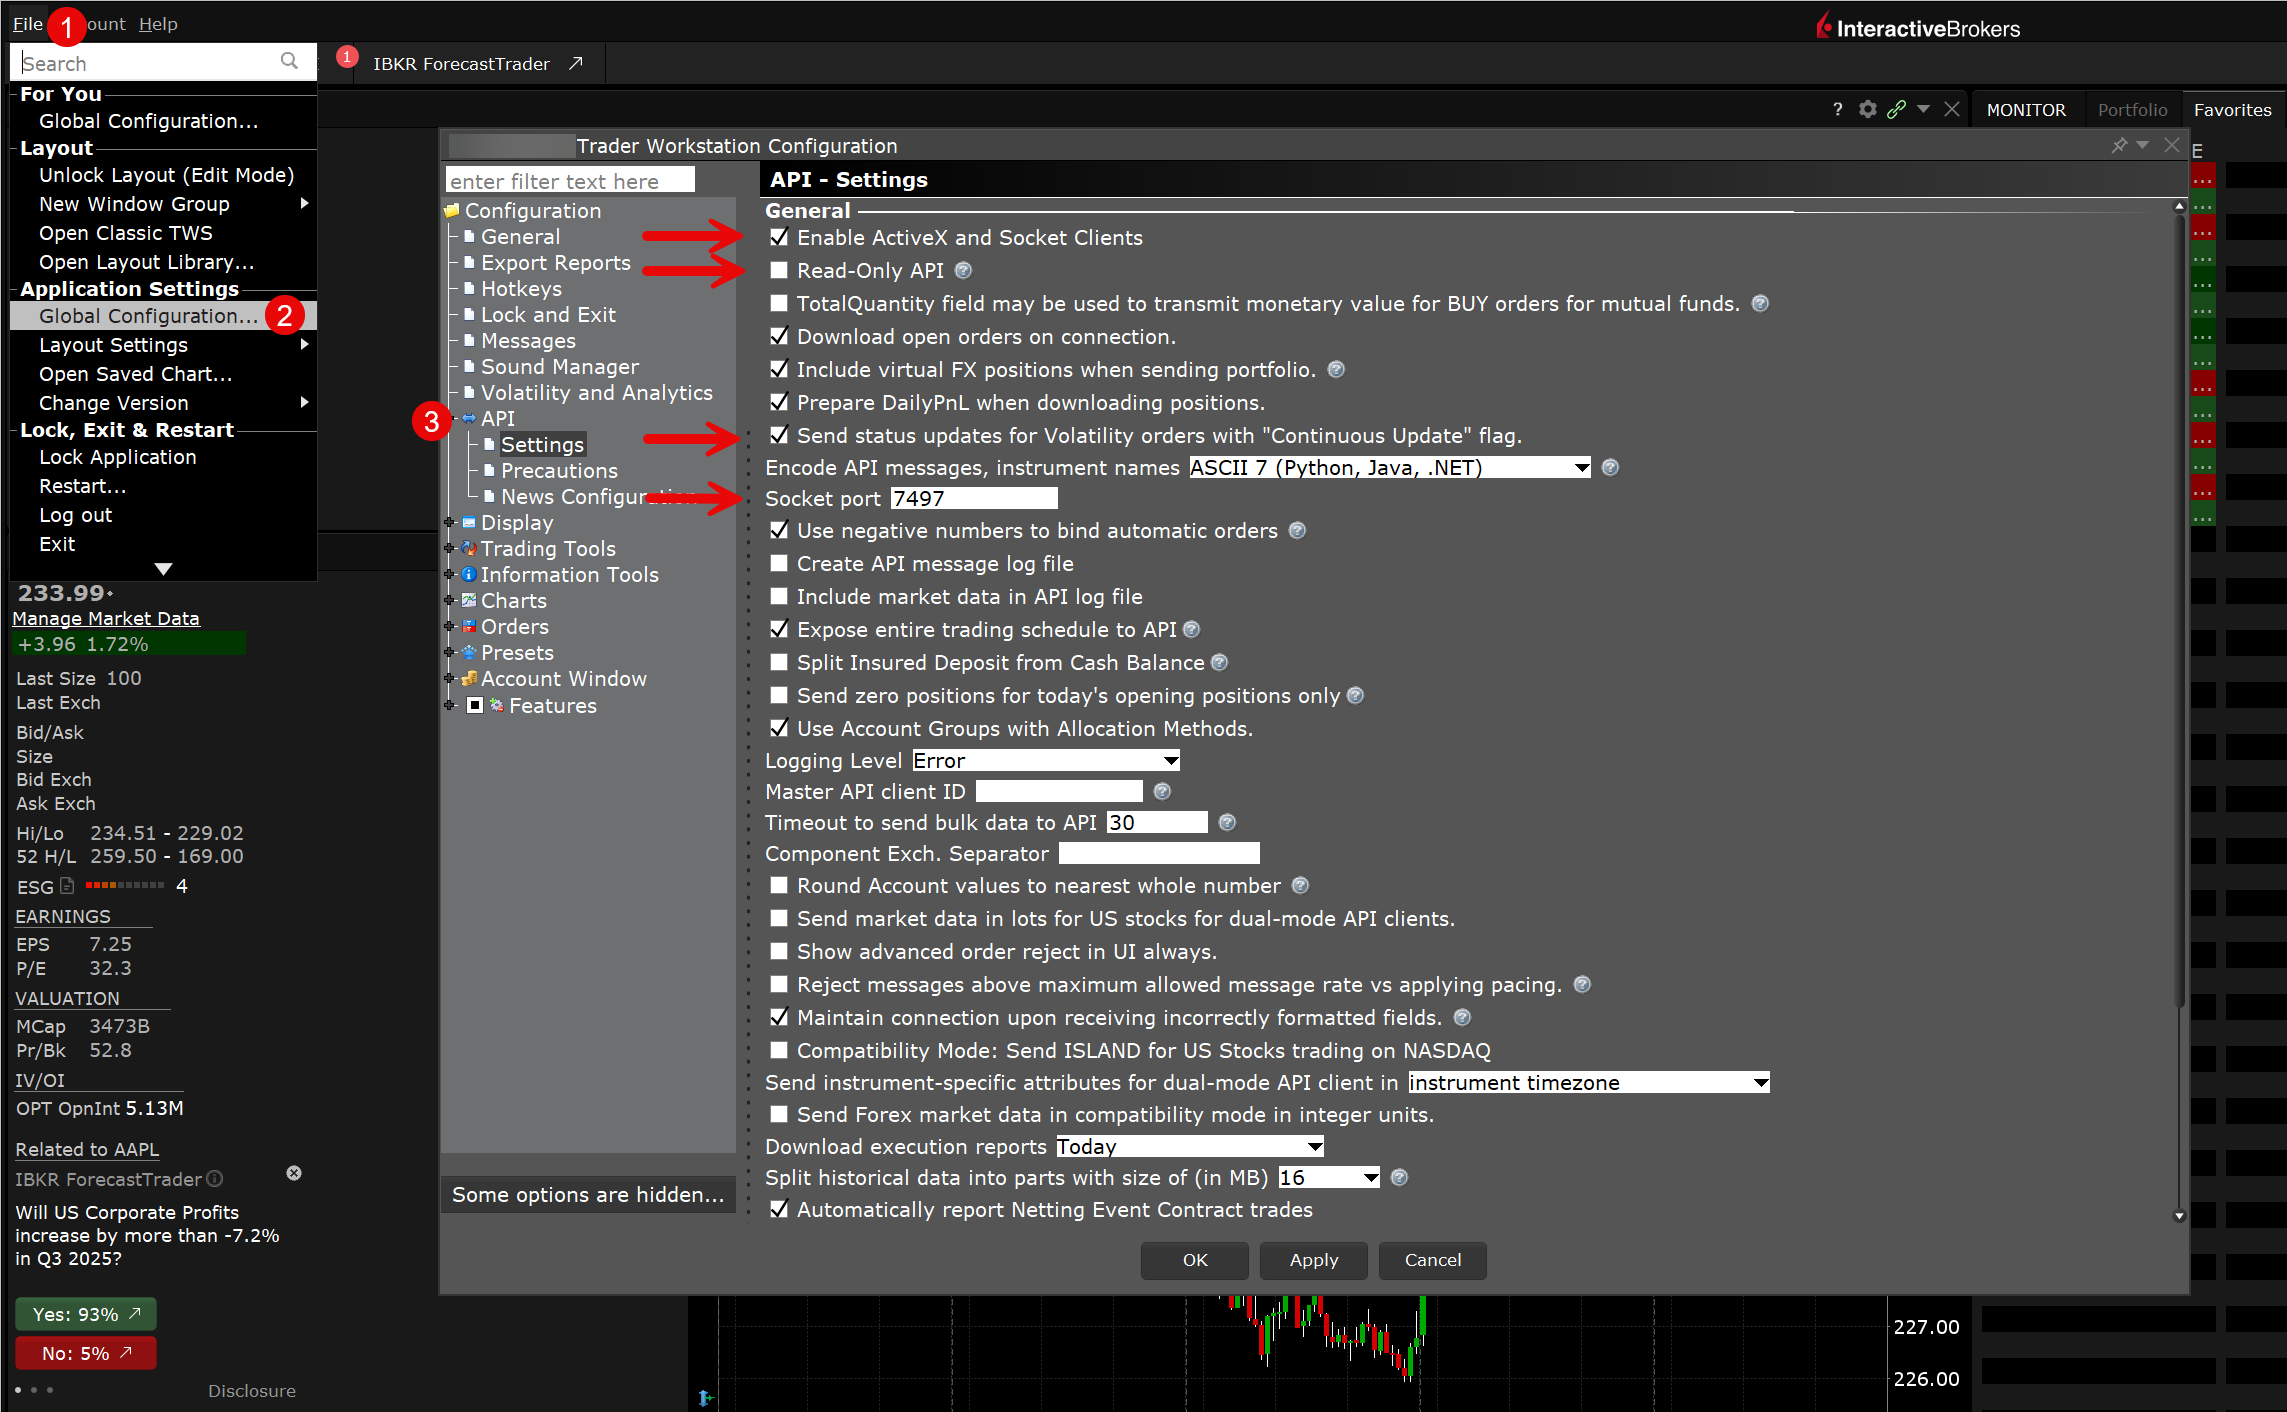Toggle Create API message log file
The height and width of the screenshot is (1412, 2287).
coord(779,563)
